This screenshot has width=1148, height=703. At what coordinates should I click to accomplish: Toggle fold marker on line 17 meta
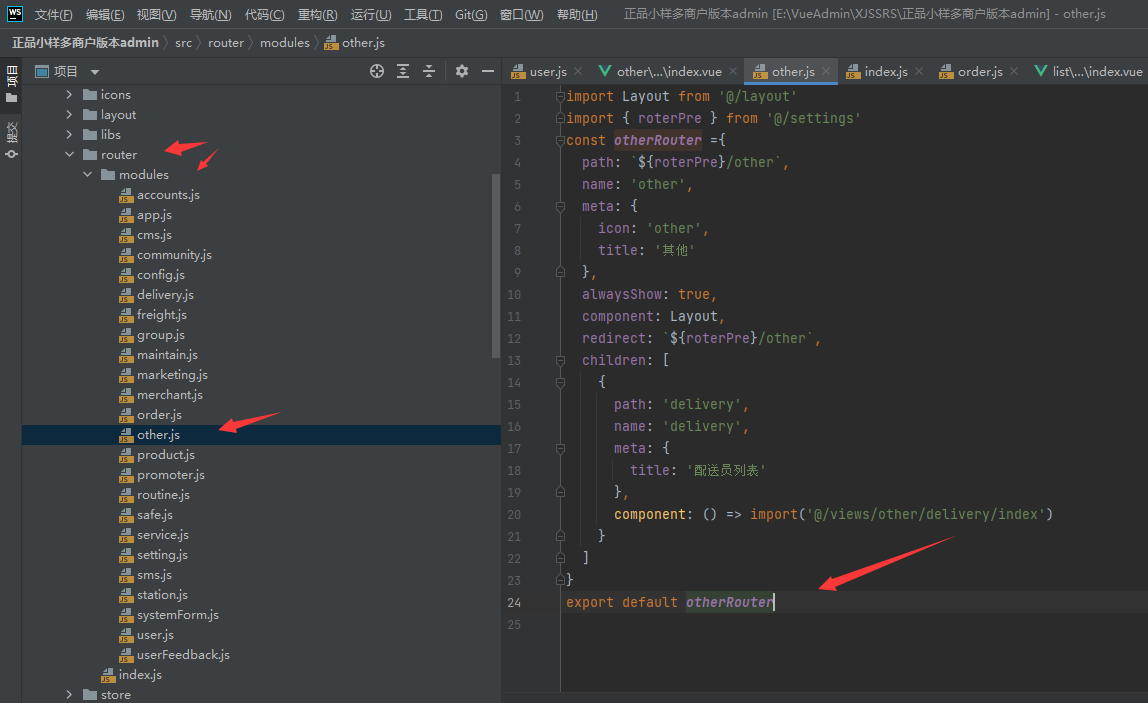pos(560,448)
